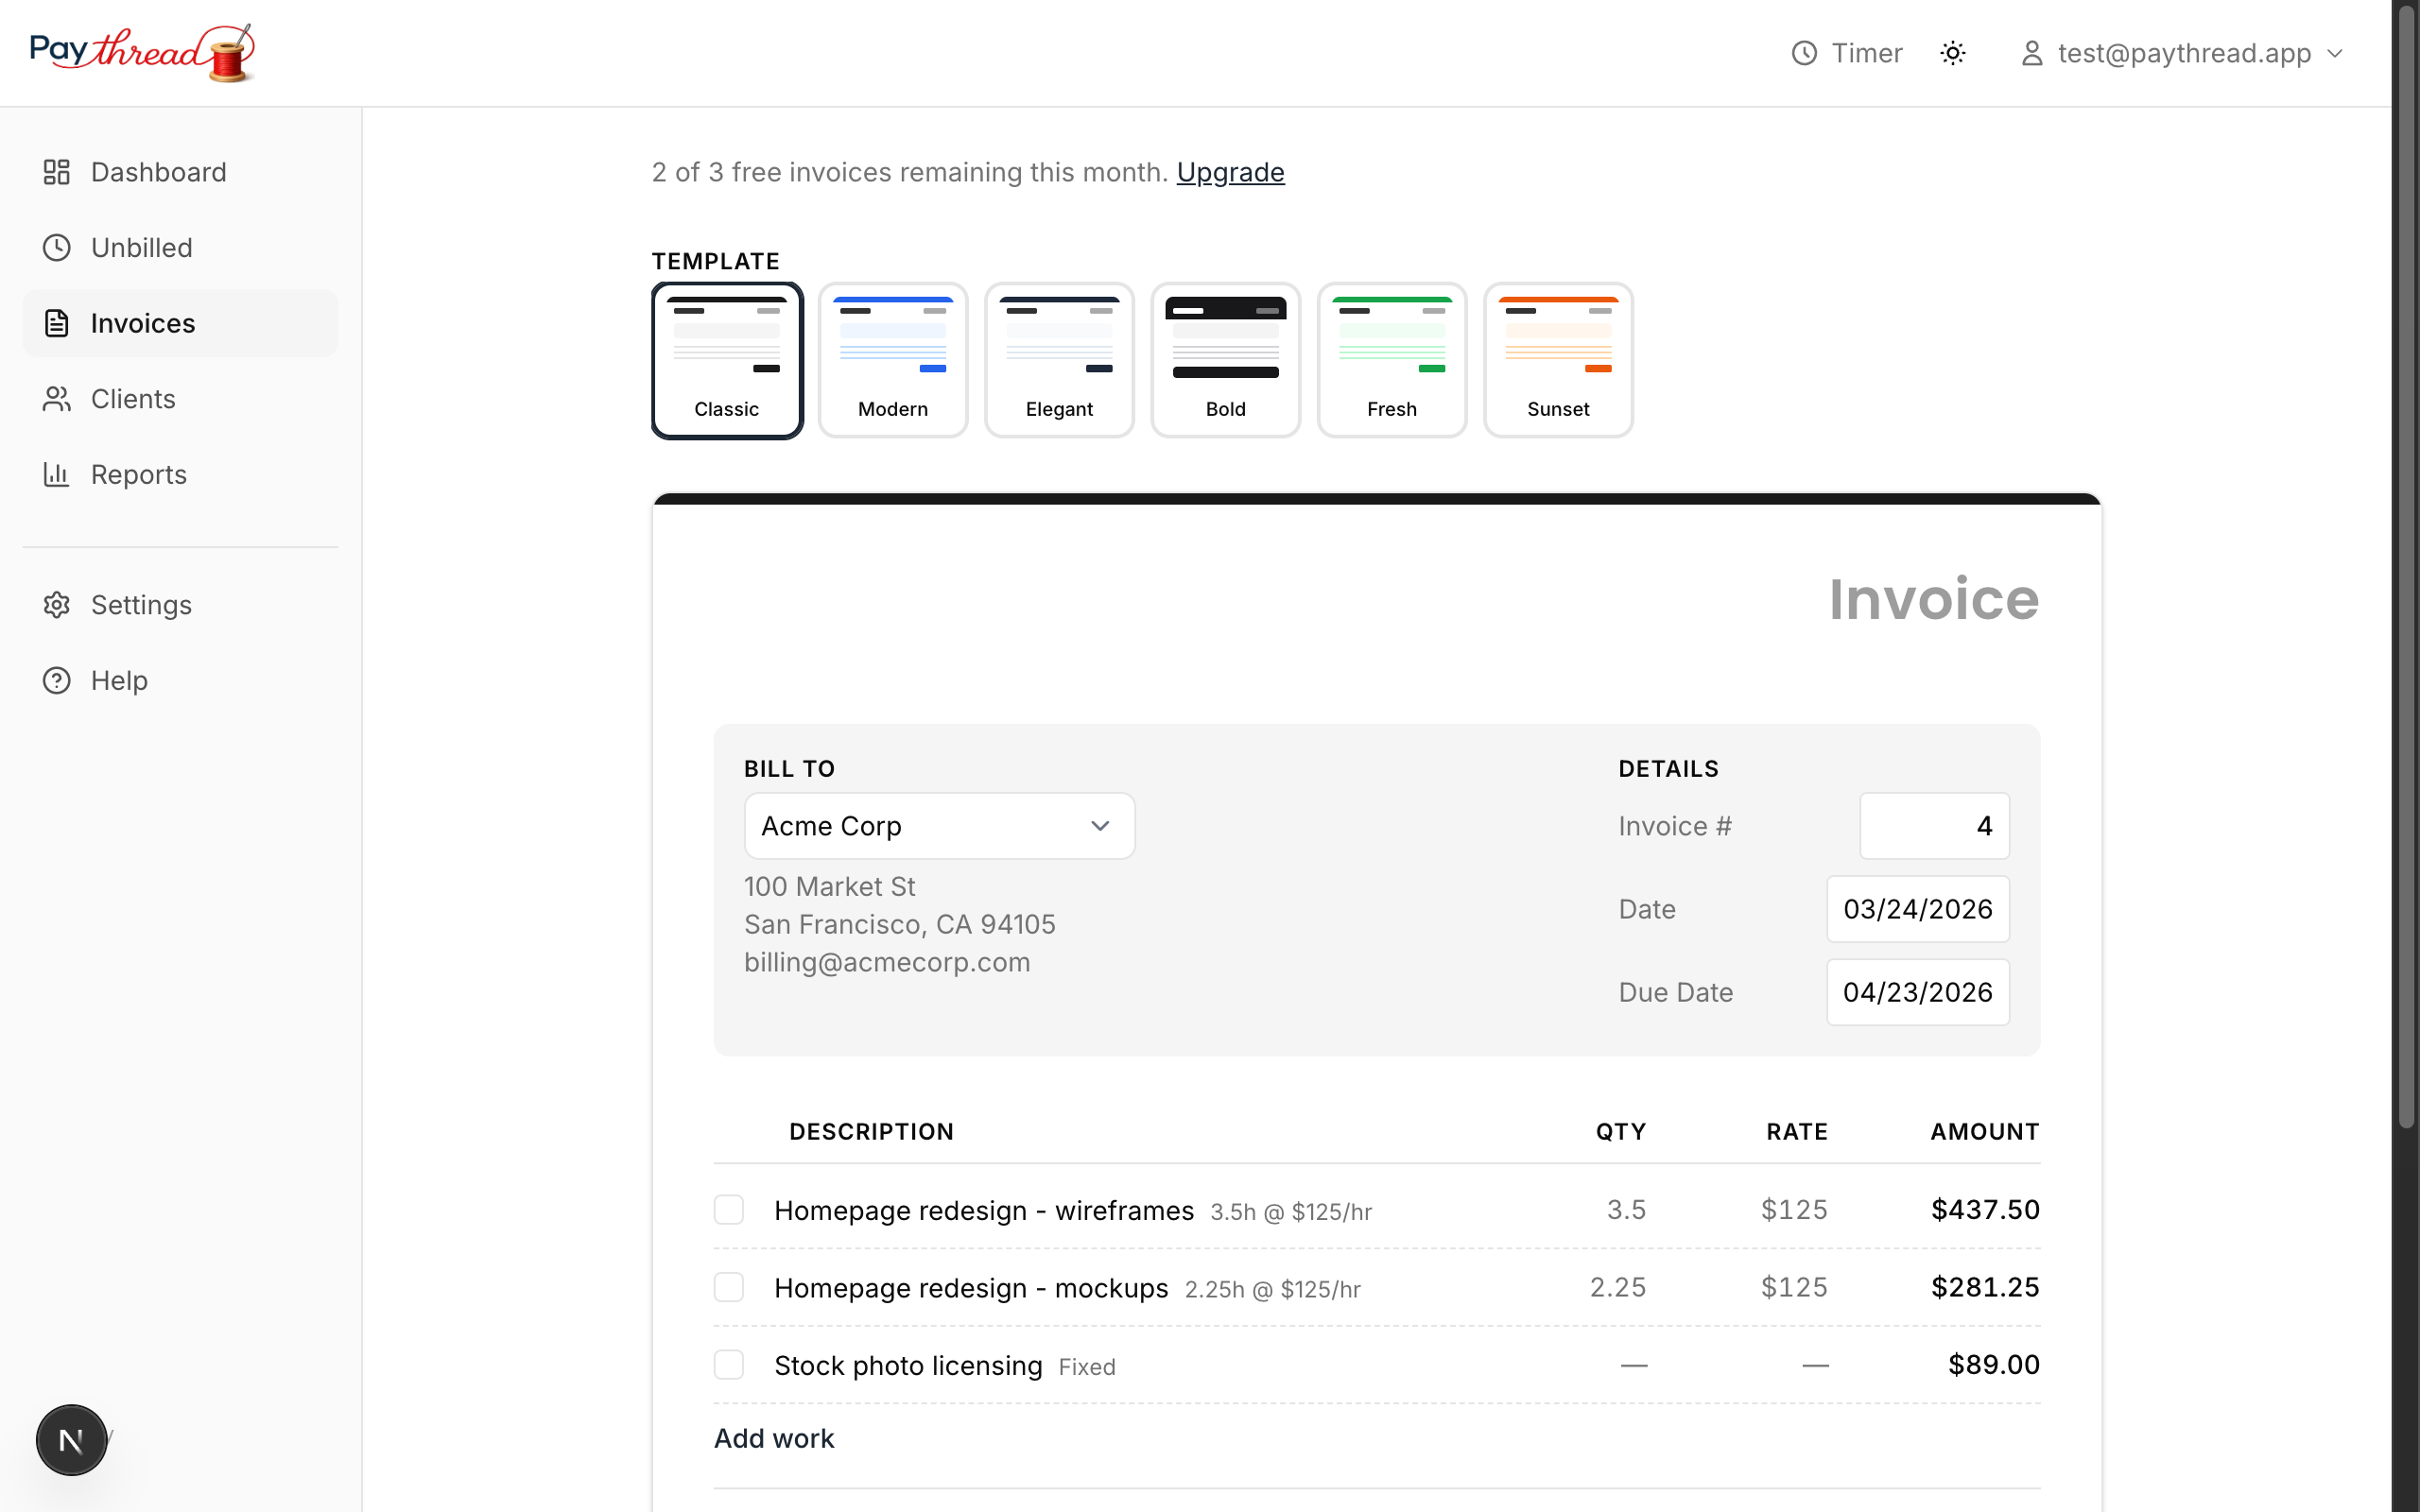The image size is (2420, 1512).
Task: Open Help via the question mark icon
Action: point(56,680)
